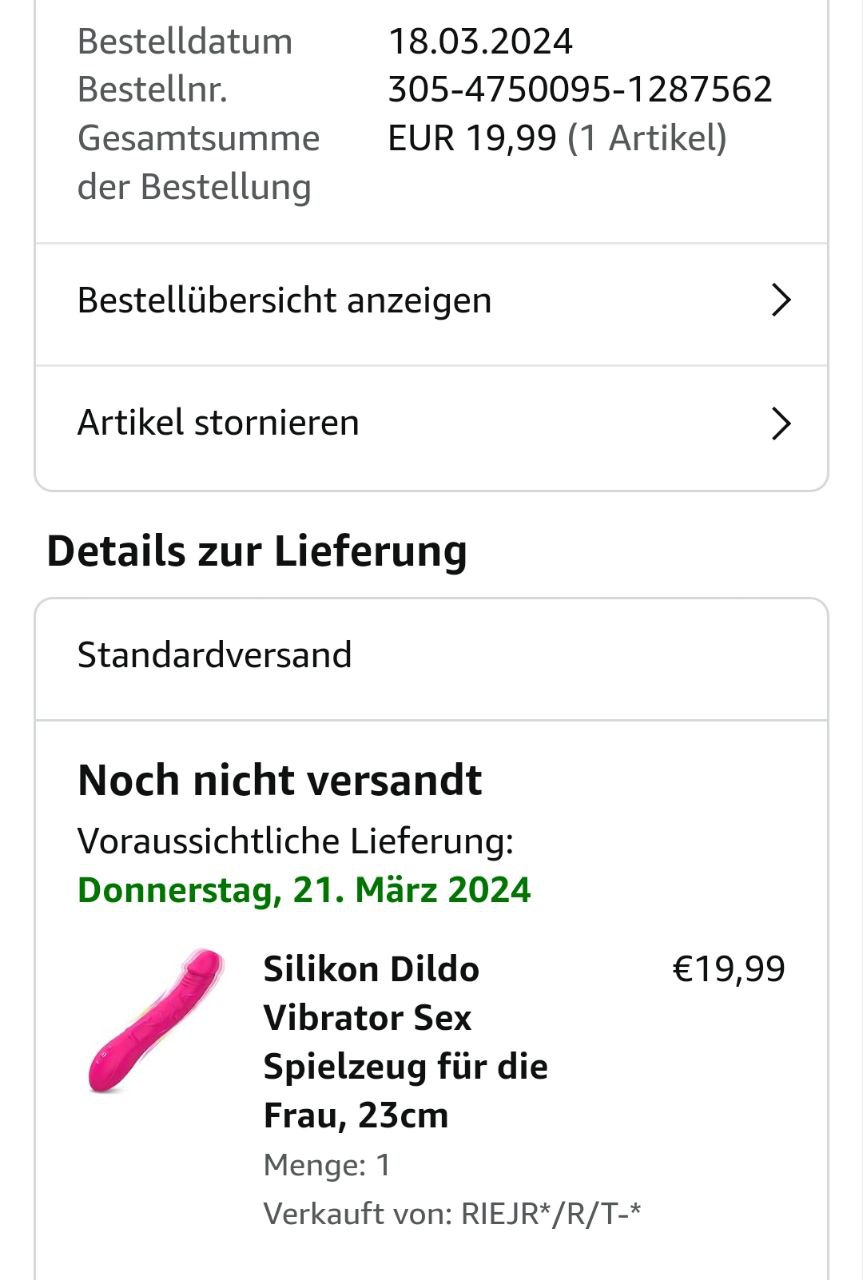This screenshot has height=1280, width=863.
Task: Click the €19,99 item price
Action: point(729,969)
